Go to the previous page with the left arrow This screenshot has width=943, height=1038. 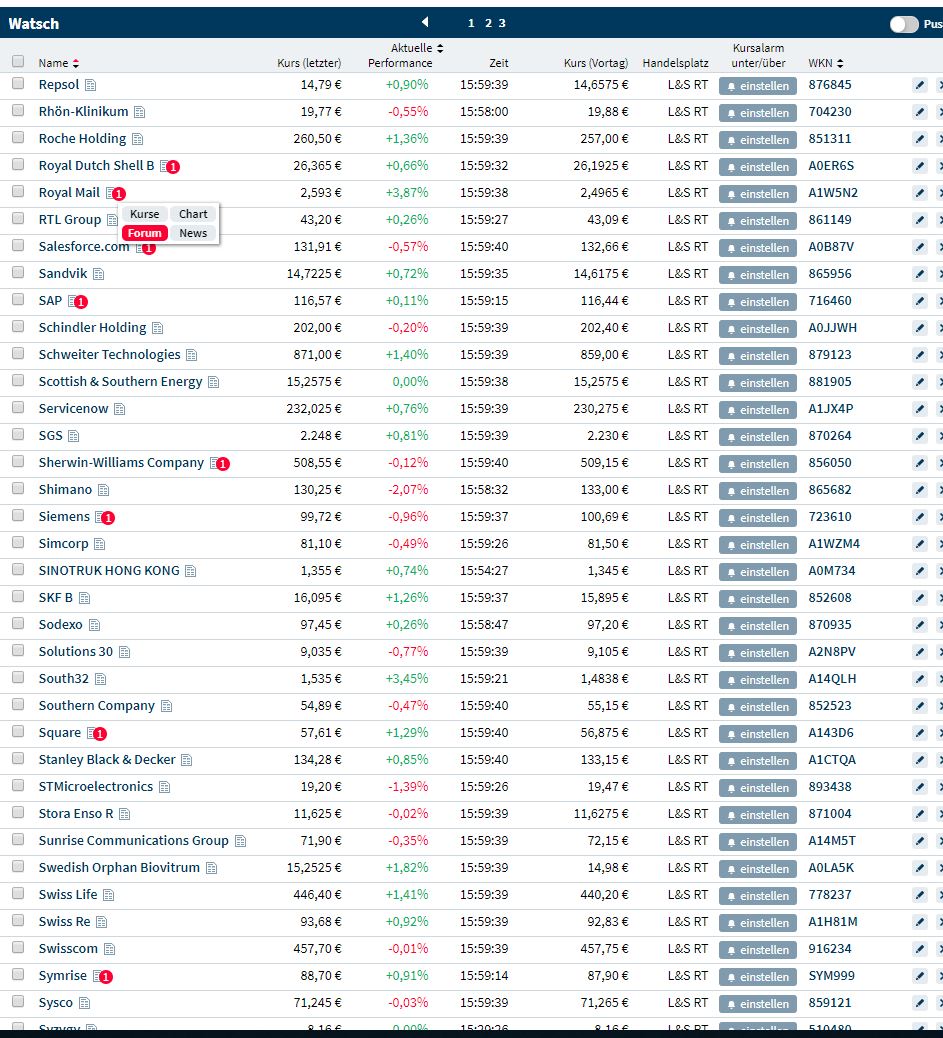click(425, 23)
